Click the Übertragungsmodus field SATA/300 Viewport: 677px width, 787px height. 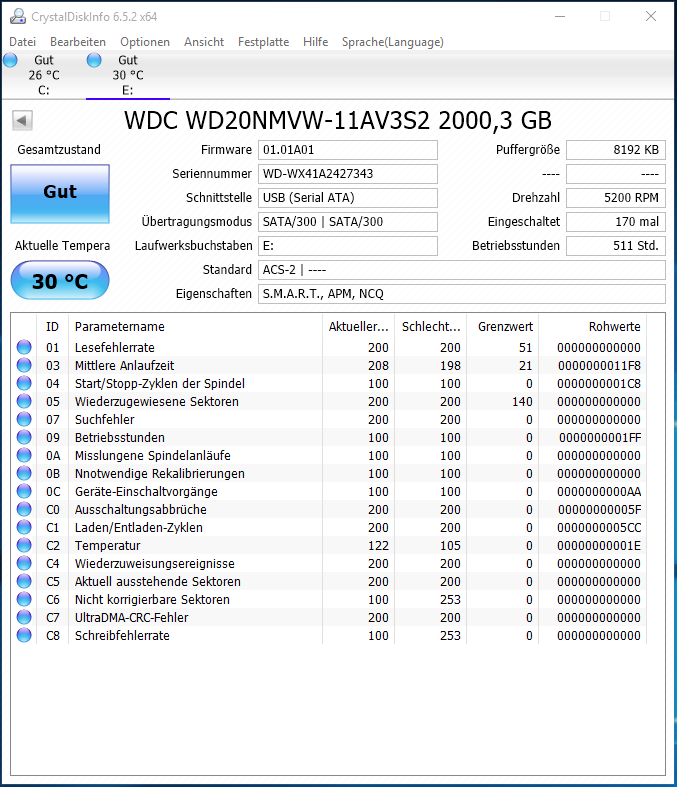348,222
